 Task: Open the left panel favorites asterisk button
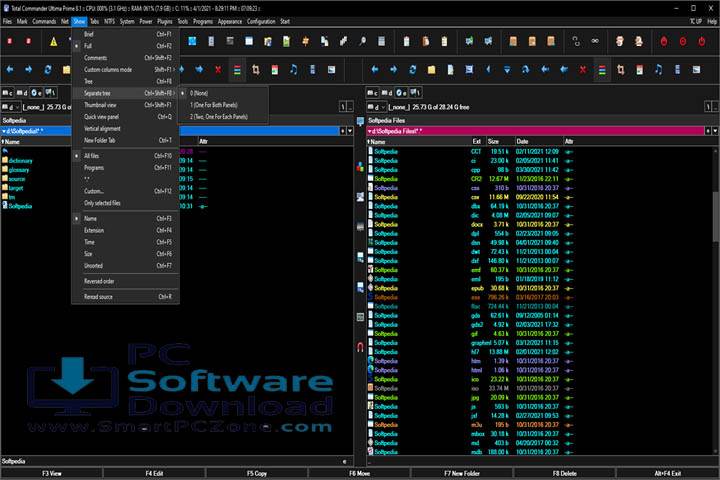(343, 131)
